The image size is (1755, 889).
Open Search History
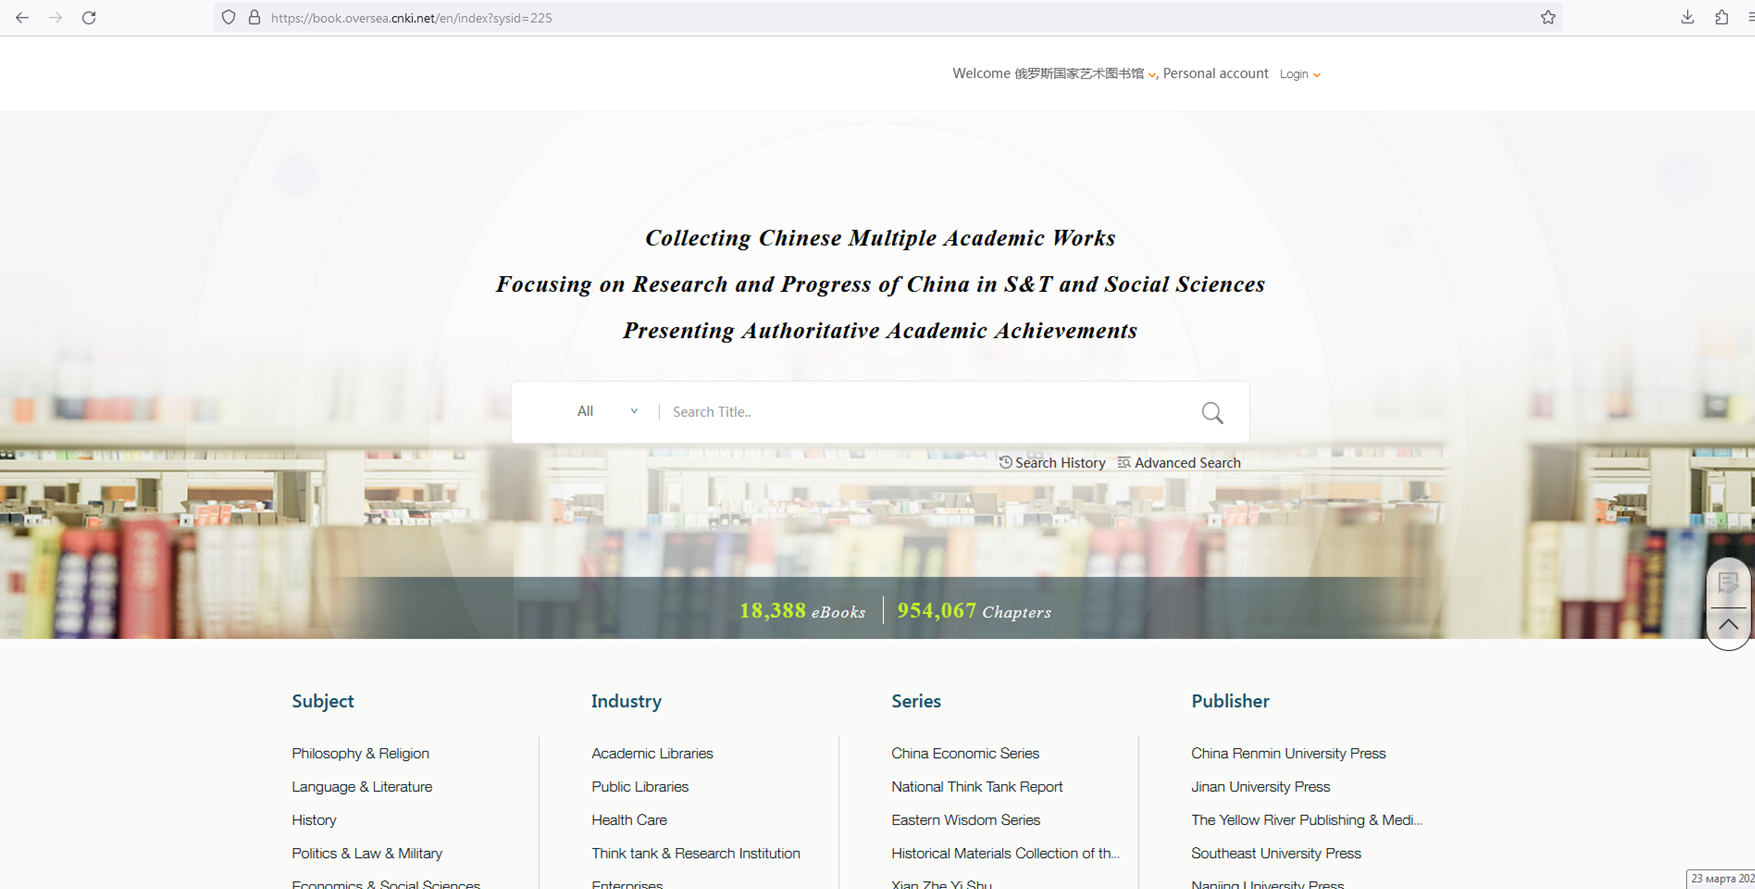(x=1052, y=463)
